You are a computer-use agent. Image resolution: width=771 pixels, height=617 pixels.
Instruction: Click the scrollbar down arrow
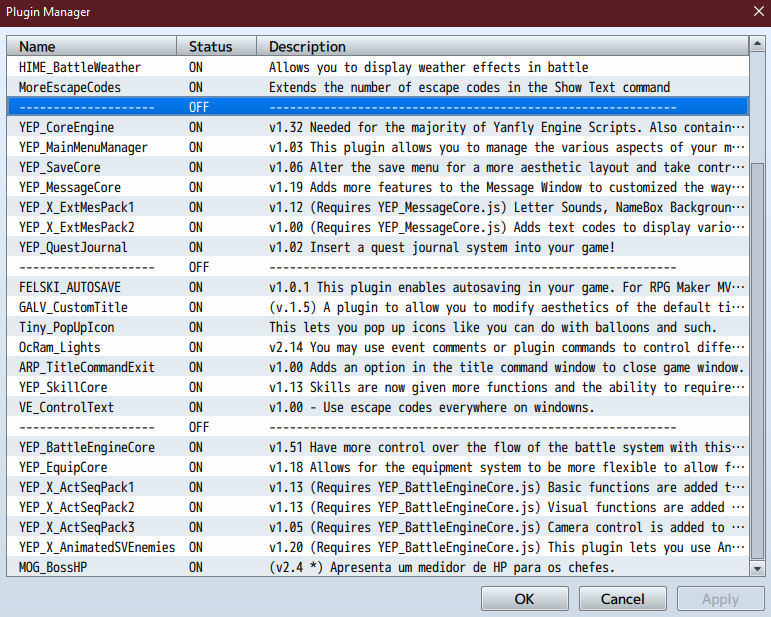757,568
